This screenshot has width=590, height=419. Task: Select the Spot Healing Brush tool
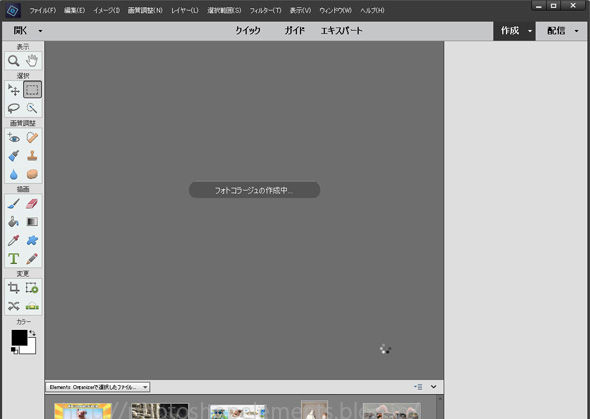click(32, 138)
